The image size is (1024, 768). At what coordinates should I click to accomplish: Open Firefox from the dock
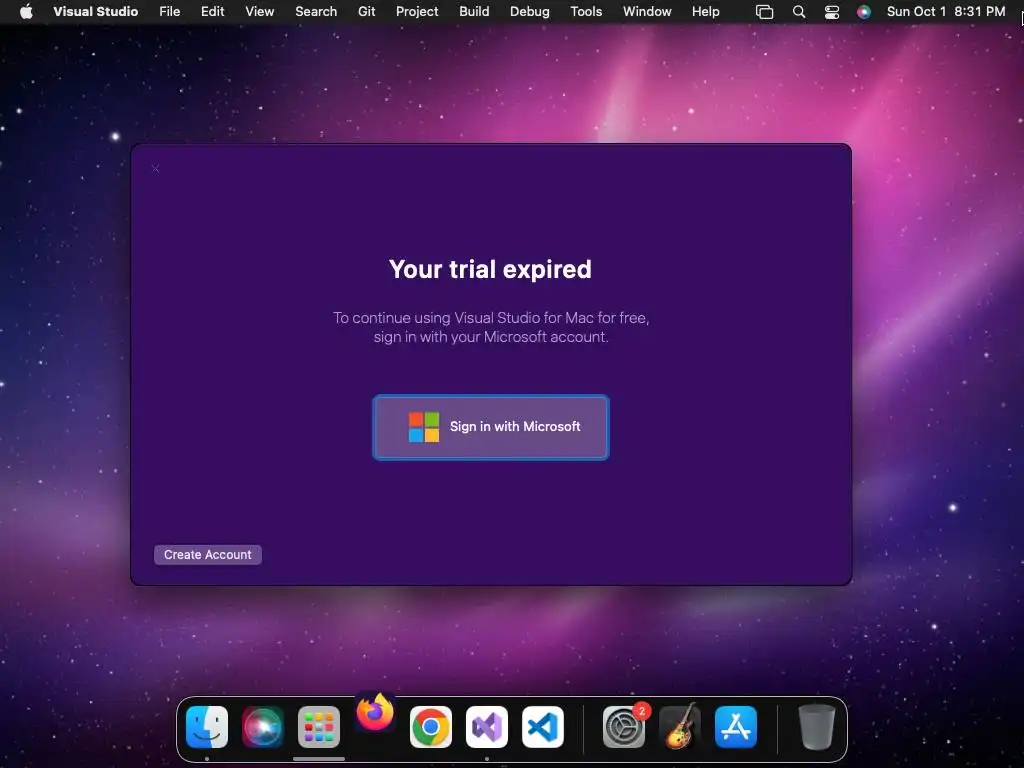[375, 712]
